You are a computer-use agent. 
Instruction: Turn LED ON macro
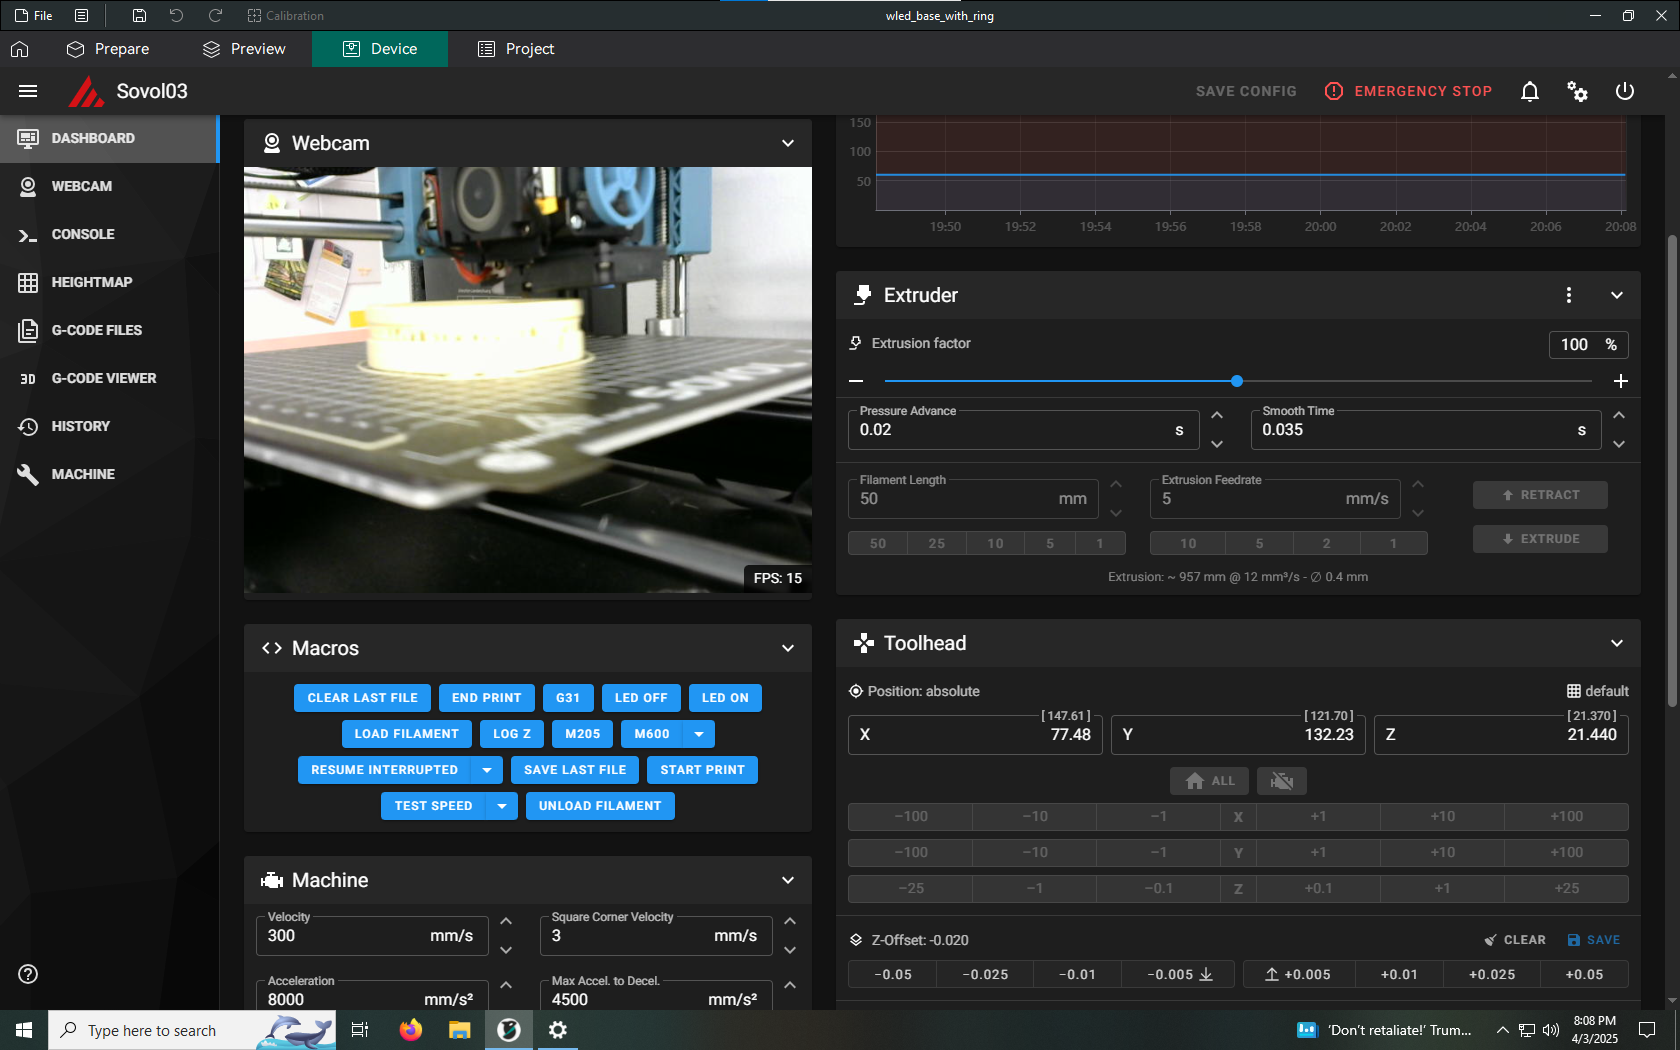(x=725, y=698)
